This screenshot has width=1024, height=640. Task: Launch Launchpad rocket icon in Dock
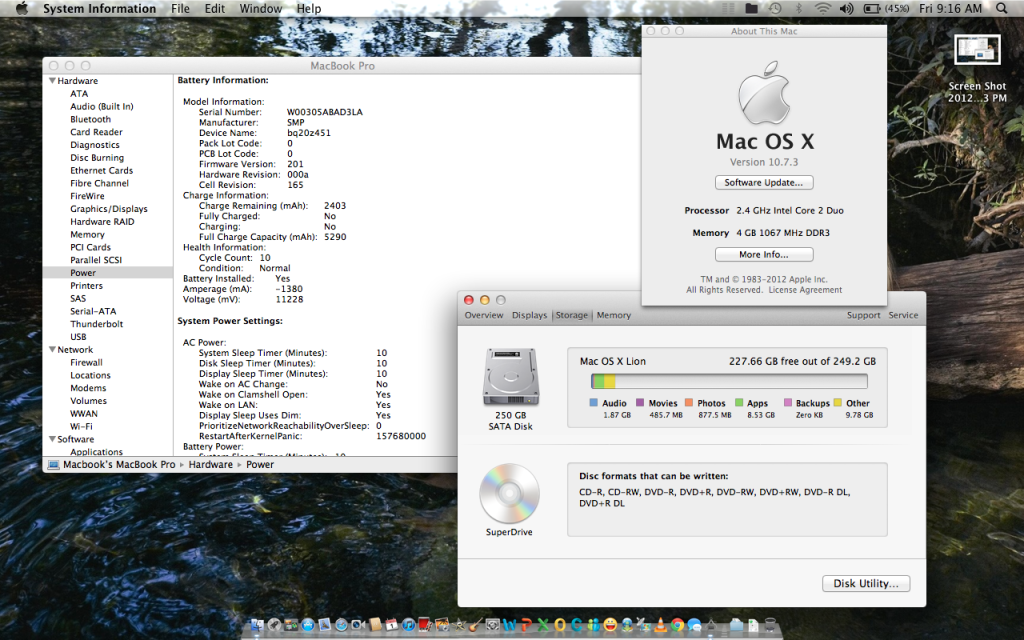pos(274,625)
